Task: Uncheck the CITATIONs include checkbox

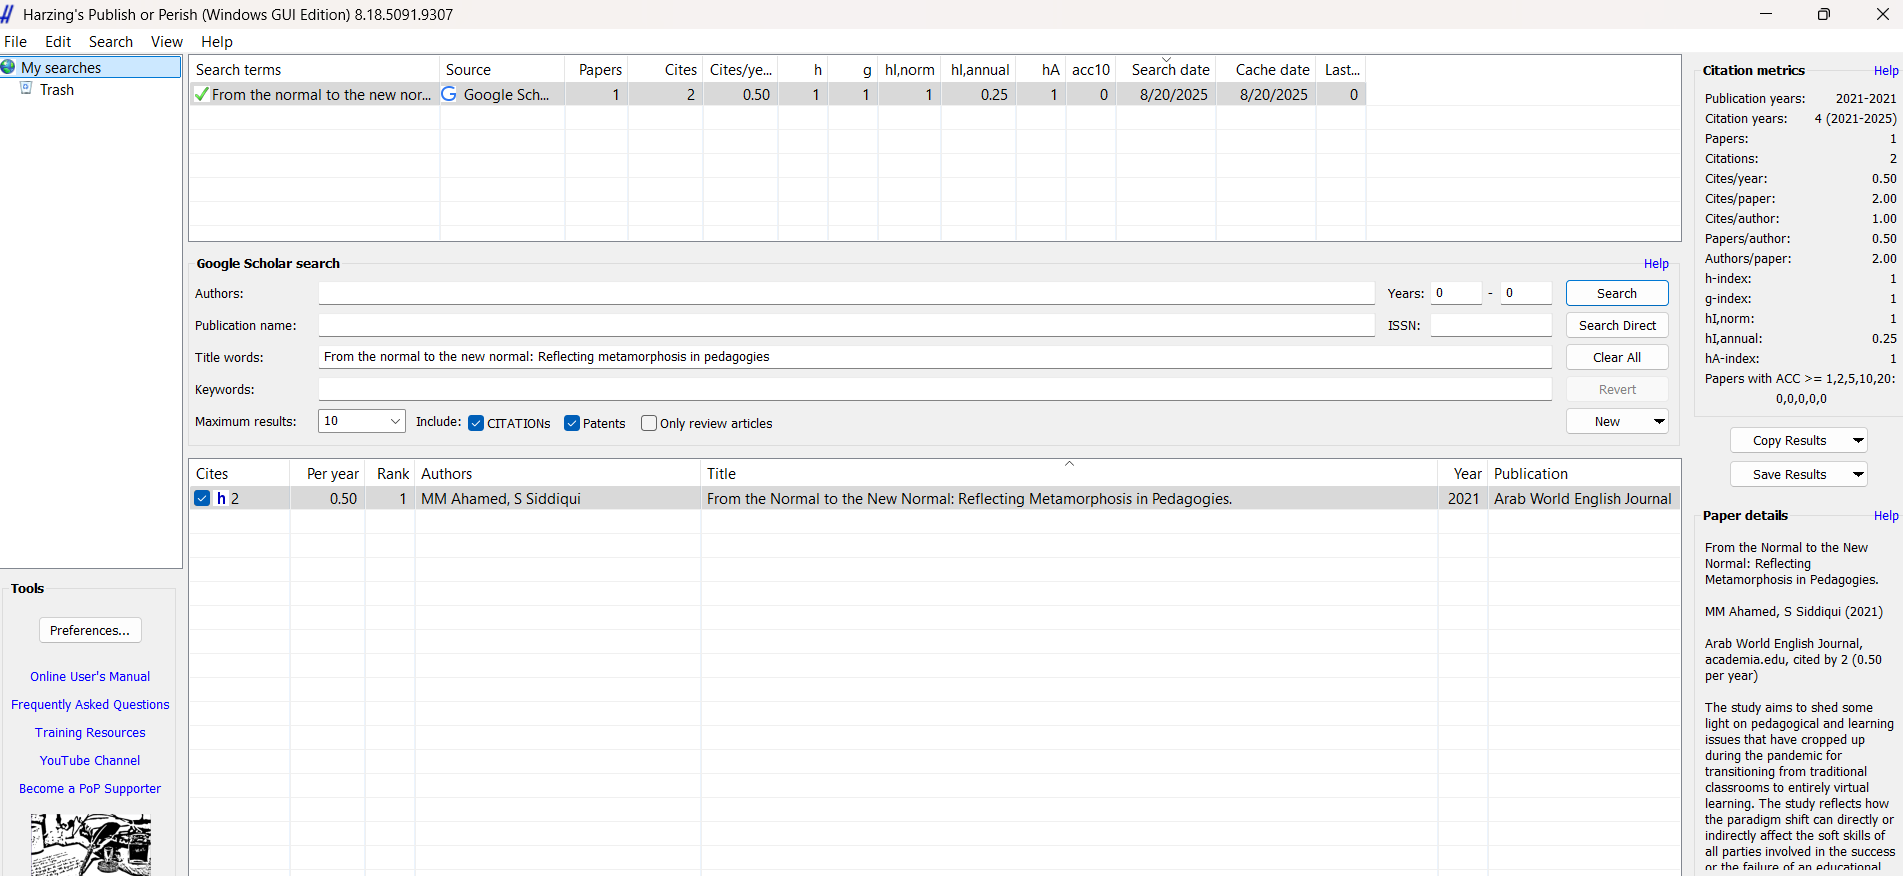Action: pyautogui.click(x=476, y=423)
